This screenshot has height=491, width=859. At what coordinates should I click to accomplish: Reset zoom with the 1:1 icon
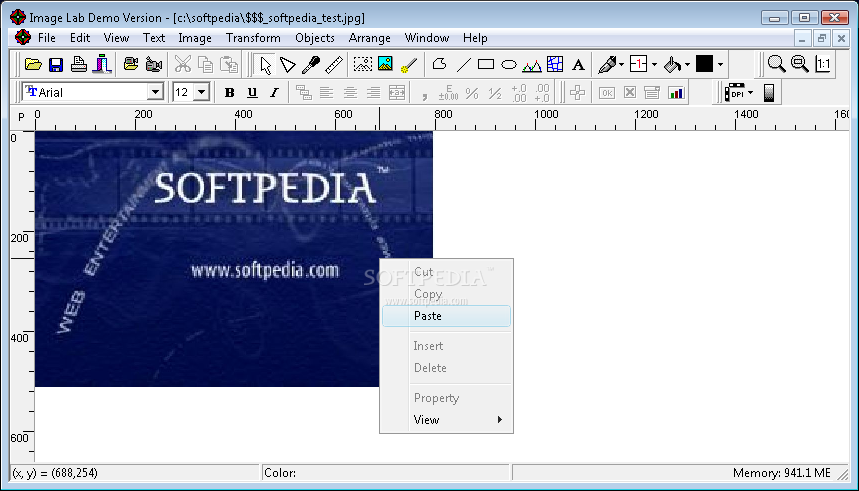pos(823,65)
